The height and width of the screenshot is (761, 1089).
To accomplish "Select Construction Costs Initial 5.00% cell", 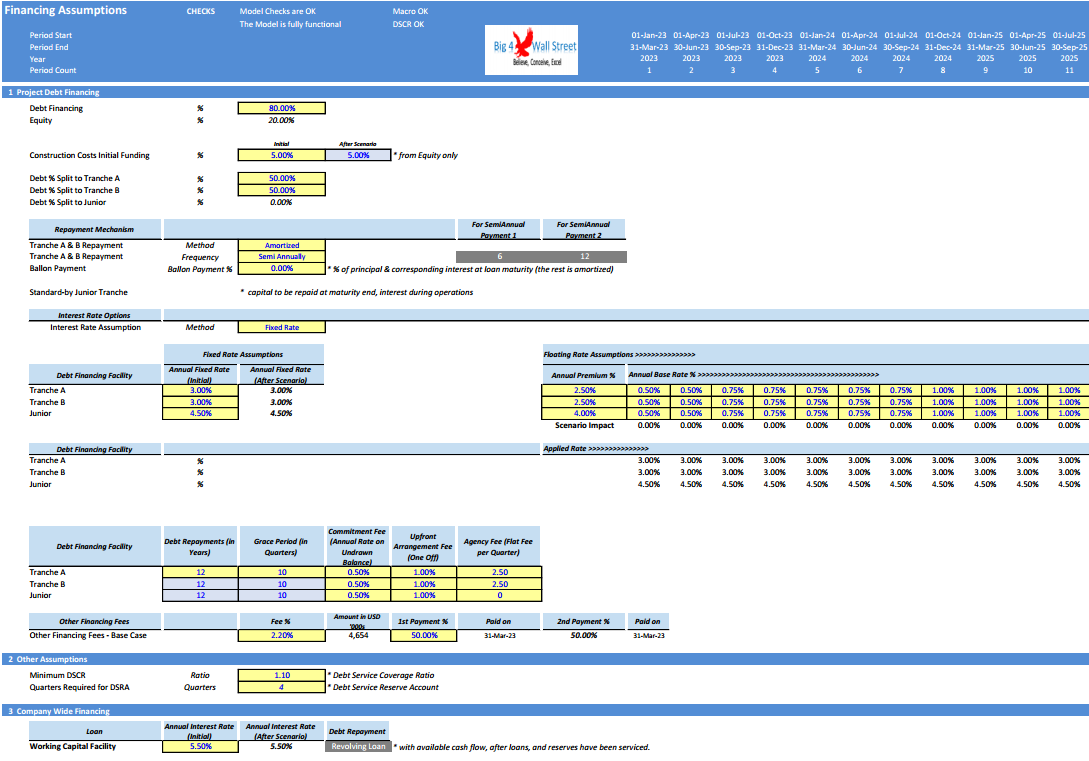I will 281,156.
